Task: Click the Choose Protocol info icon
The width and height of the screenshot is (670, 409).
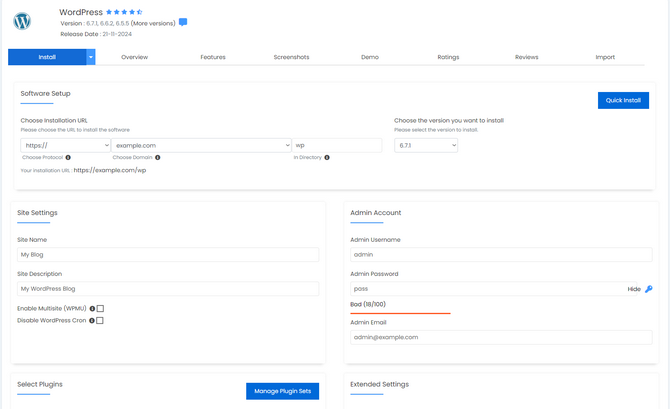Action: (68, 157)
